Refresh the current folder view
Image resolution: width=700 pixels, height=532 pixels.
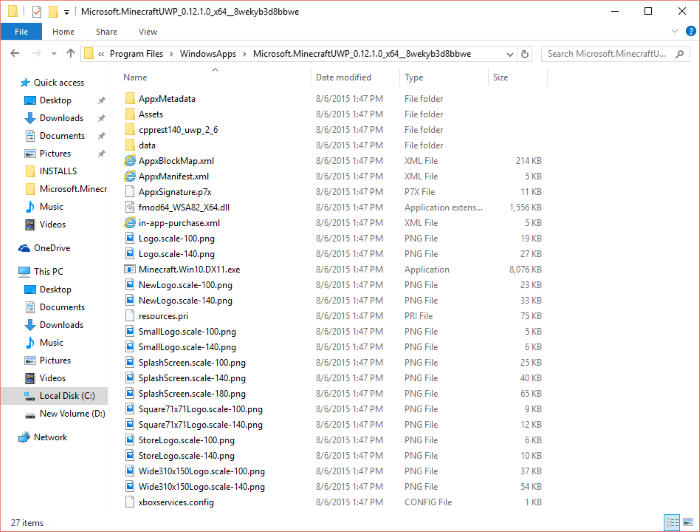click(525, 54)
